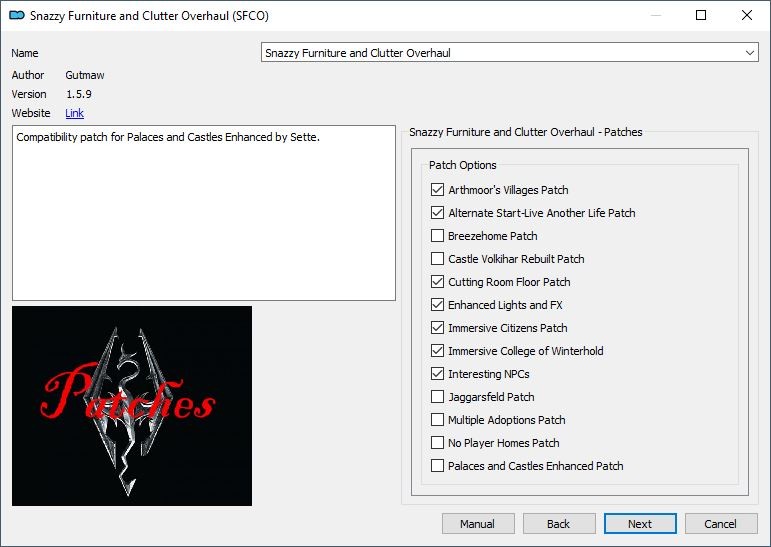Proceed with the Next button
This screenshot has height=547, width=771.
[x=640, y=524]
